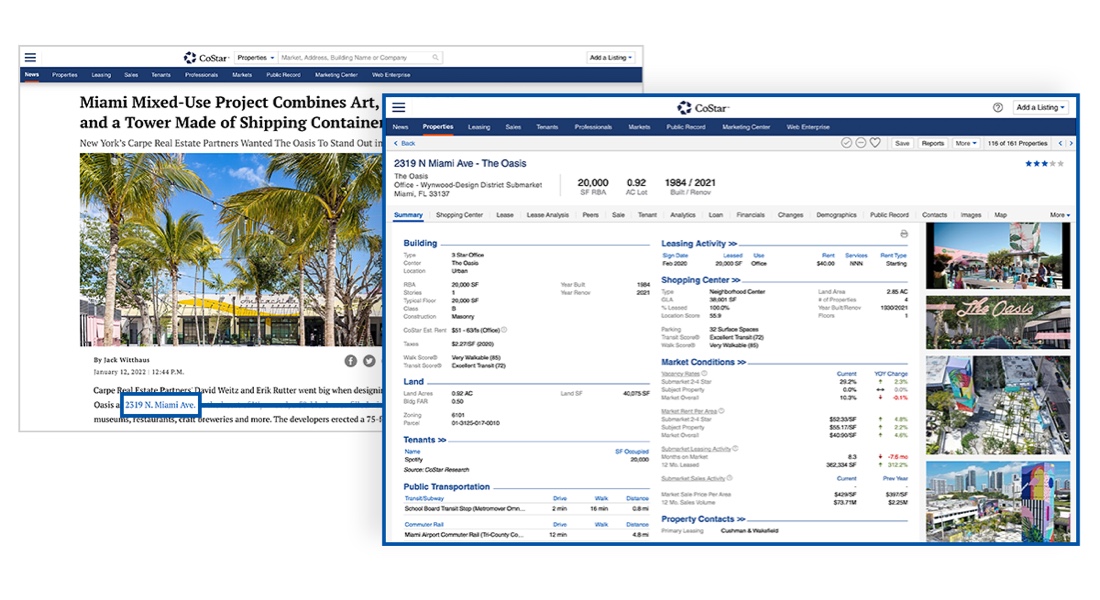Viewport: 1100px width, 600px height.
Task: Open The Oasis neon sign thumbnail
Action: (x=998, y=322)
